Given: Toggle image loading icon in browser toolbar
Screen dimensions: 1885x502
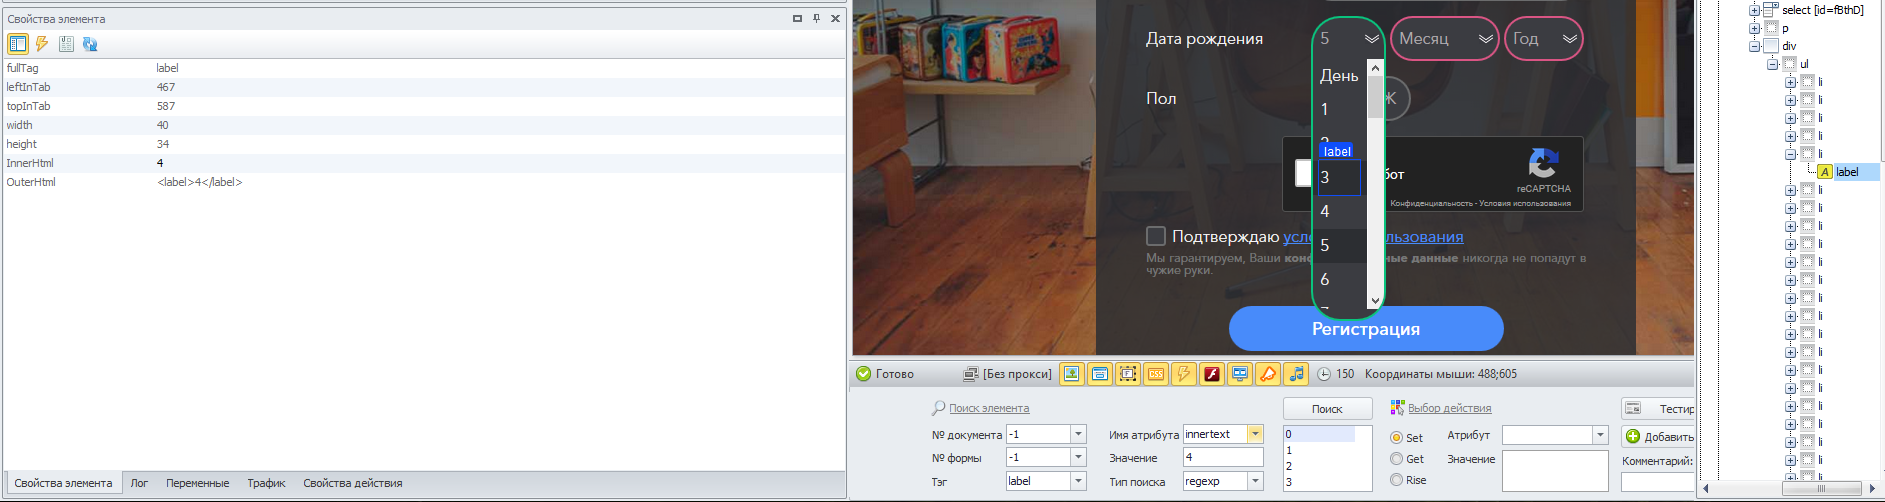Looking at the screenshot, I should (1072, 374).
